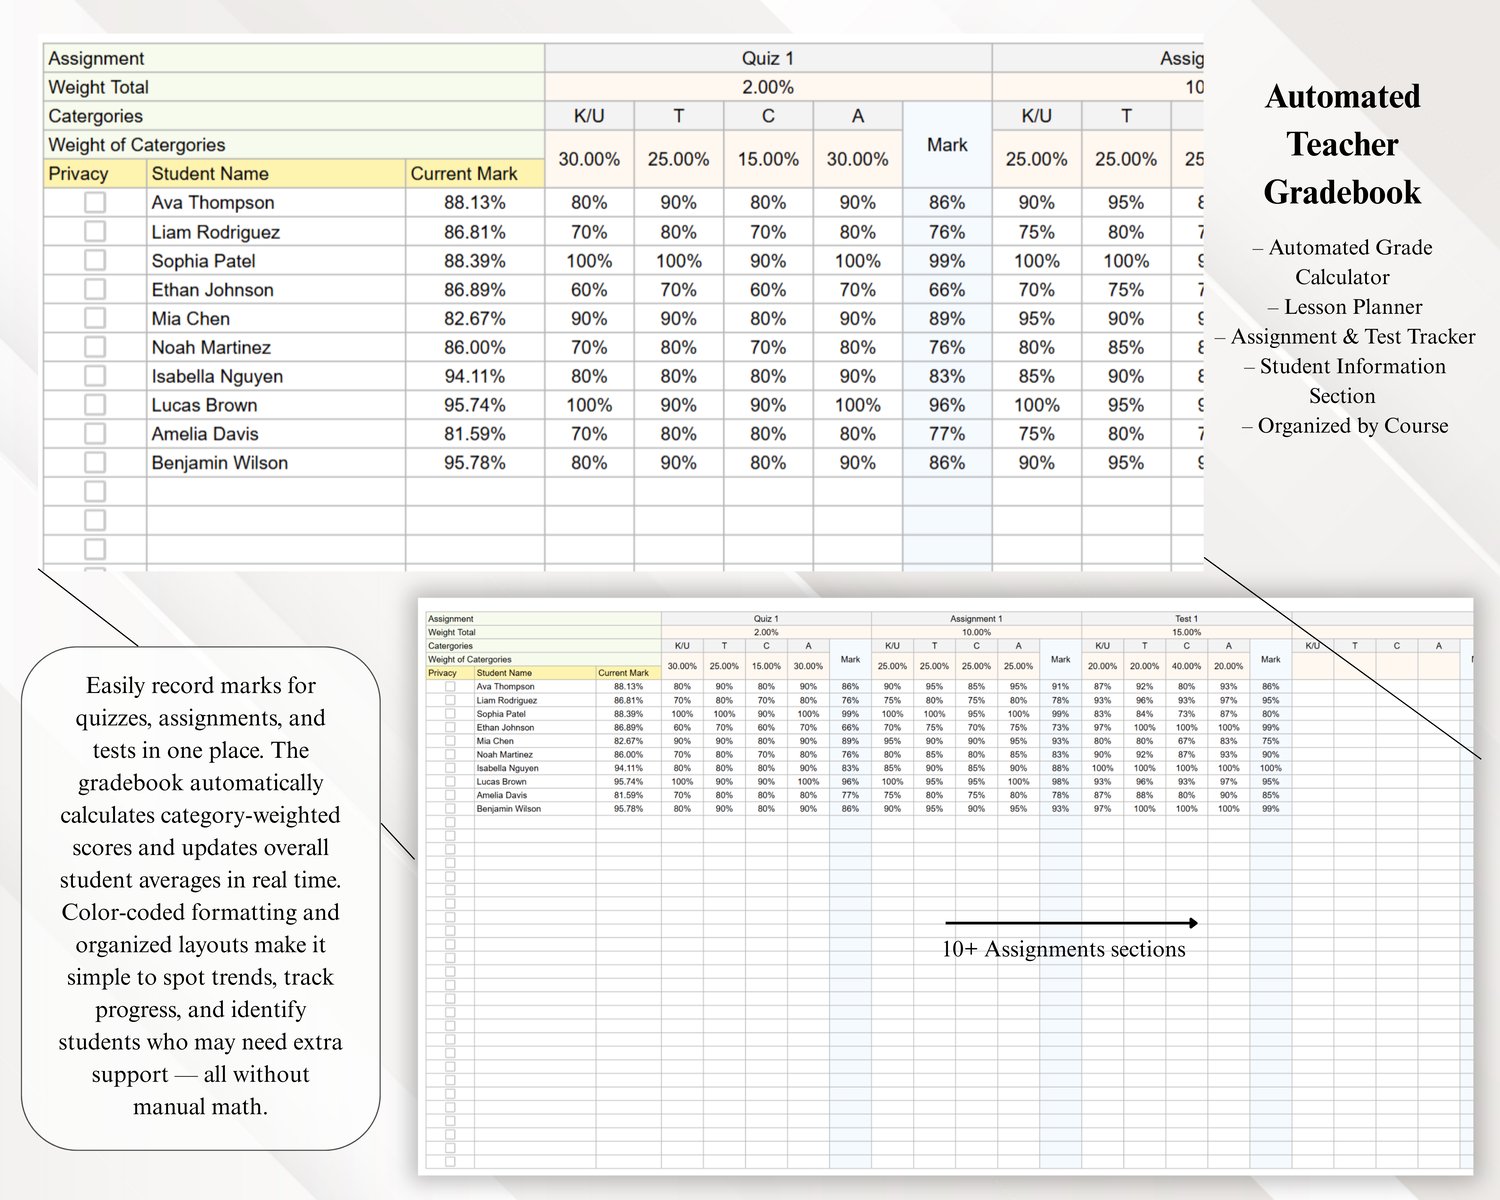Check the Privacy box for Lucas Brown, enlarged gradebook
The width and height of the screenshot is (1500, 1200).
95,405
